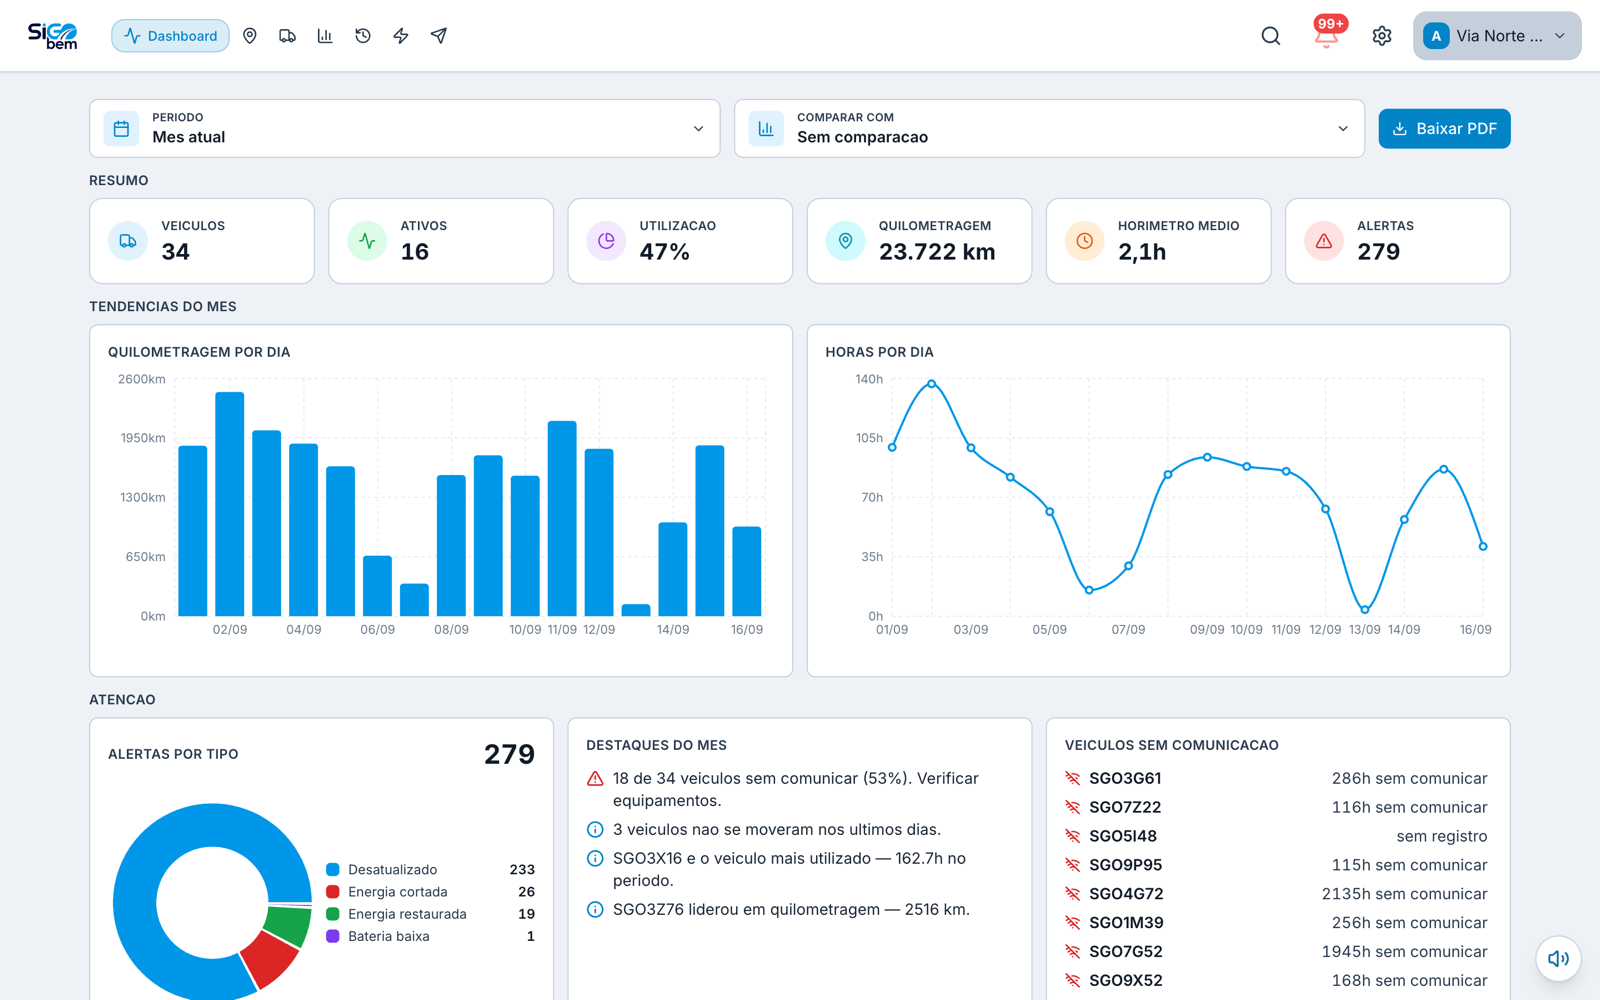The height and width of the screenshot is (1000, 1600).
Task: Click the SGO7Z22 vehicle row
Action: pyautogui.click(x=1276, y=808)
